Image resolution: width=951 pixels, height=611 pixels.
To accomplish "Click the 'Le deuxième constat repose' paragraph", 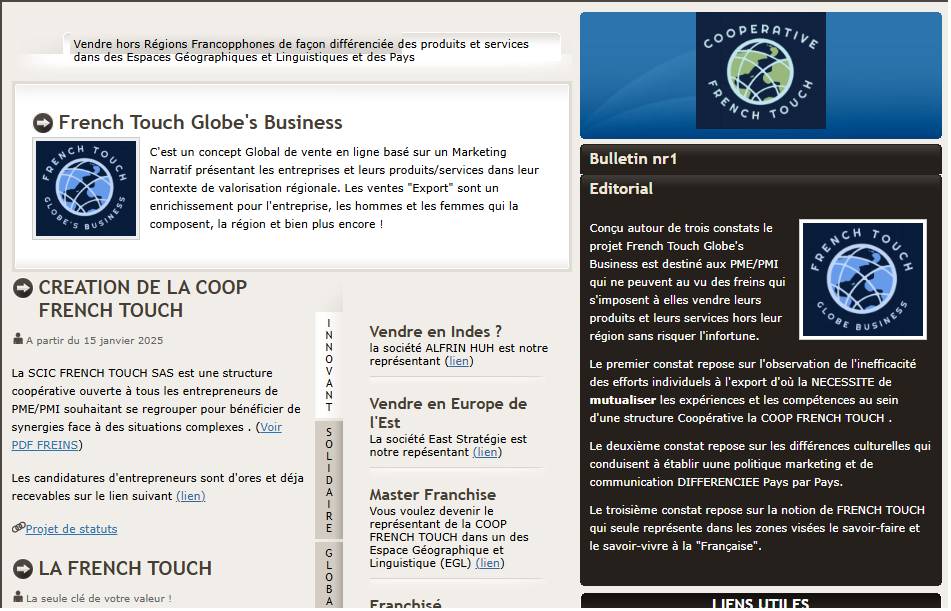I will pos(760,464).
